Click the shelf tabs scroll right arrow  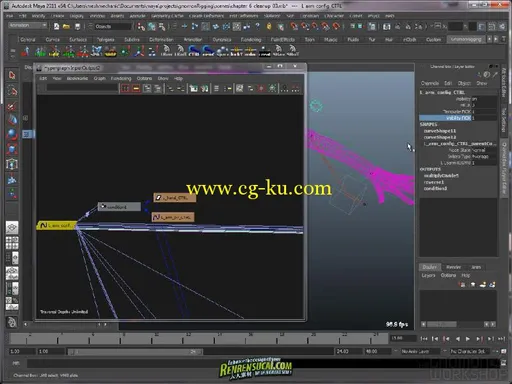click(496, 39)
